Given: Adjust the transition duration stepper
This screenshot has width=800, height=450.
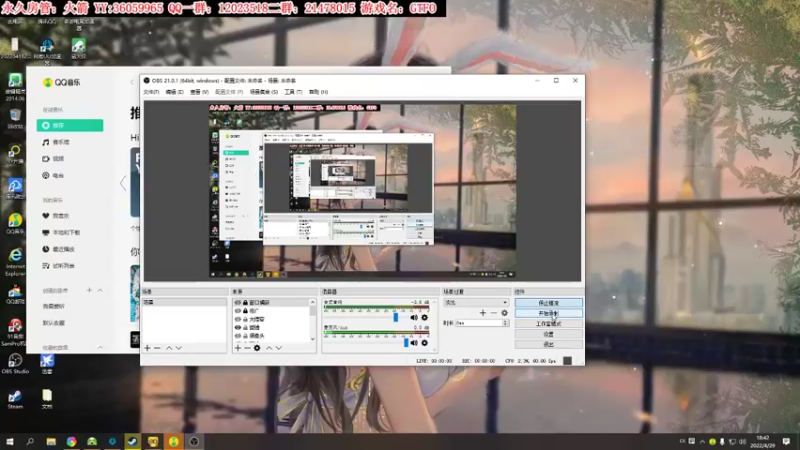Looking at the screenshot, I should pyautogui.click(x=505, y=323).
